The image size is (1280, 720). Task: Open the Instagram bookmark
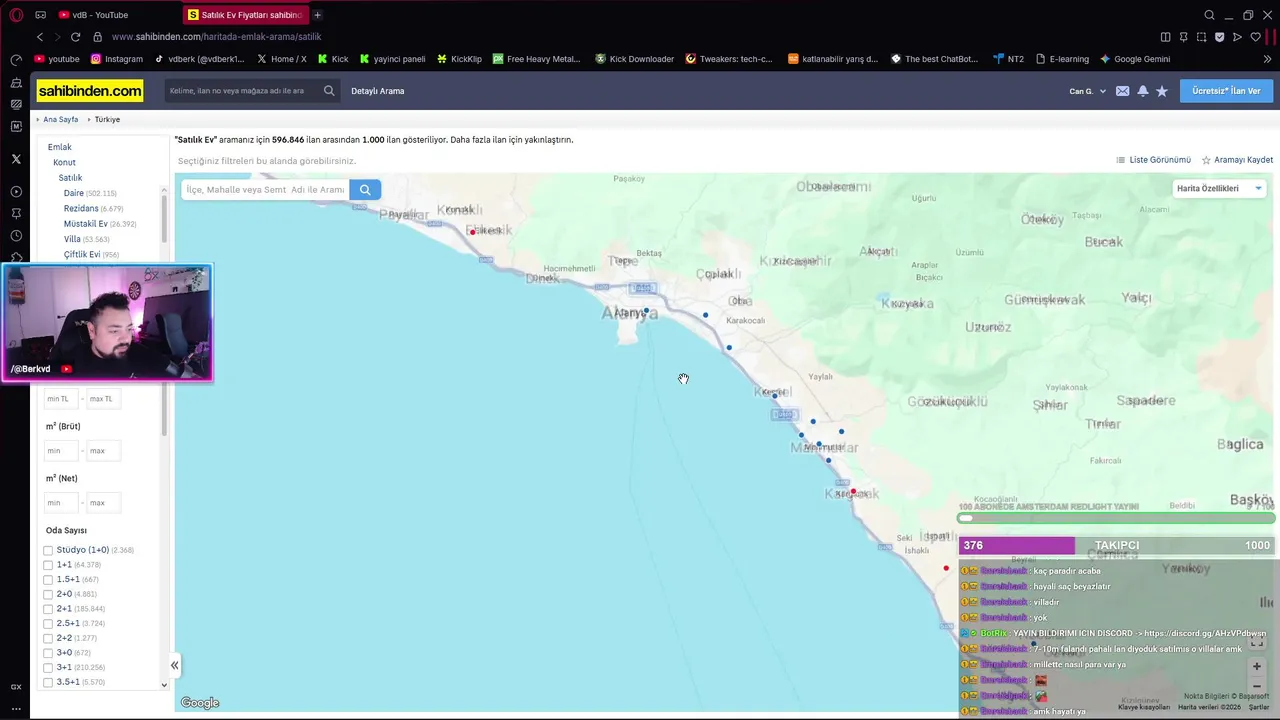tap(116, 59)
